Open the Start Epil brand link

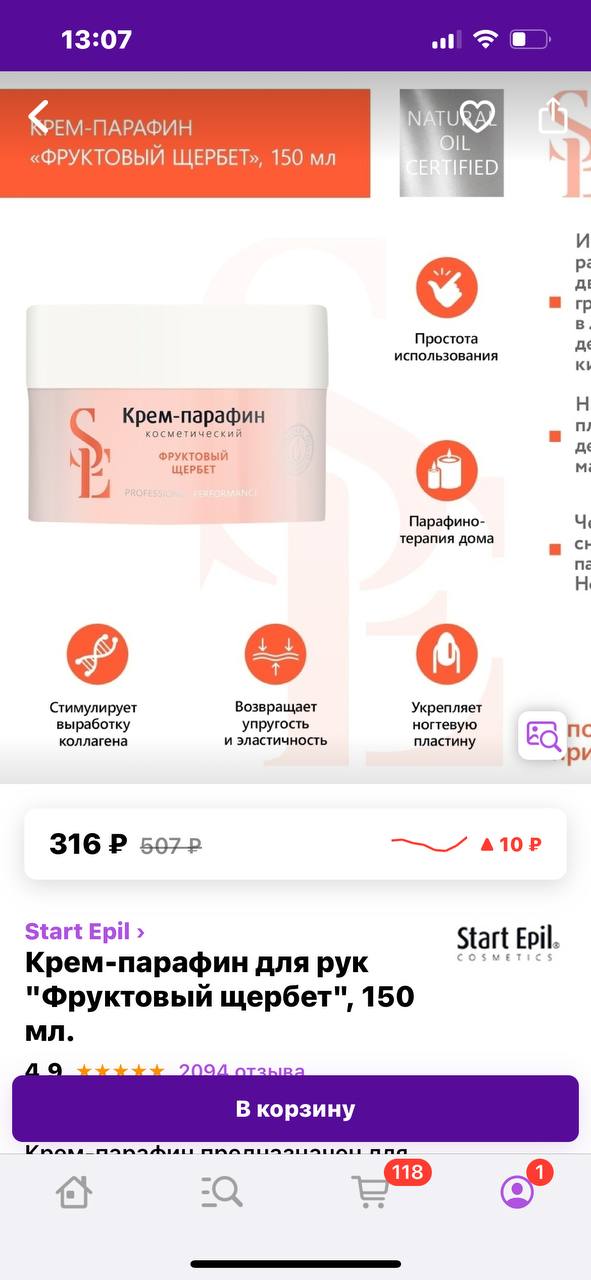click(78, 931)
